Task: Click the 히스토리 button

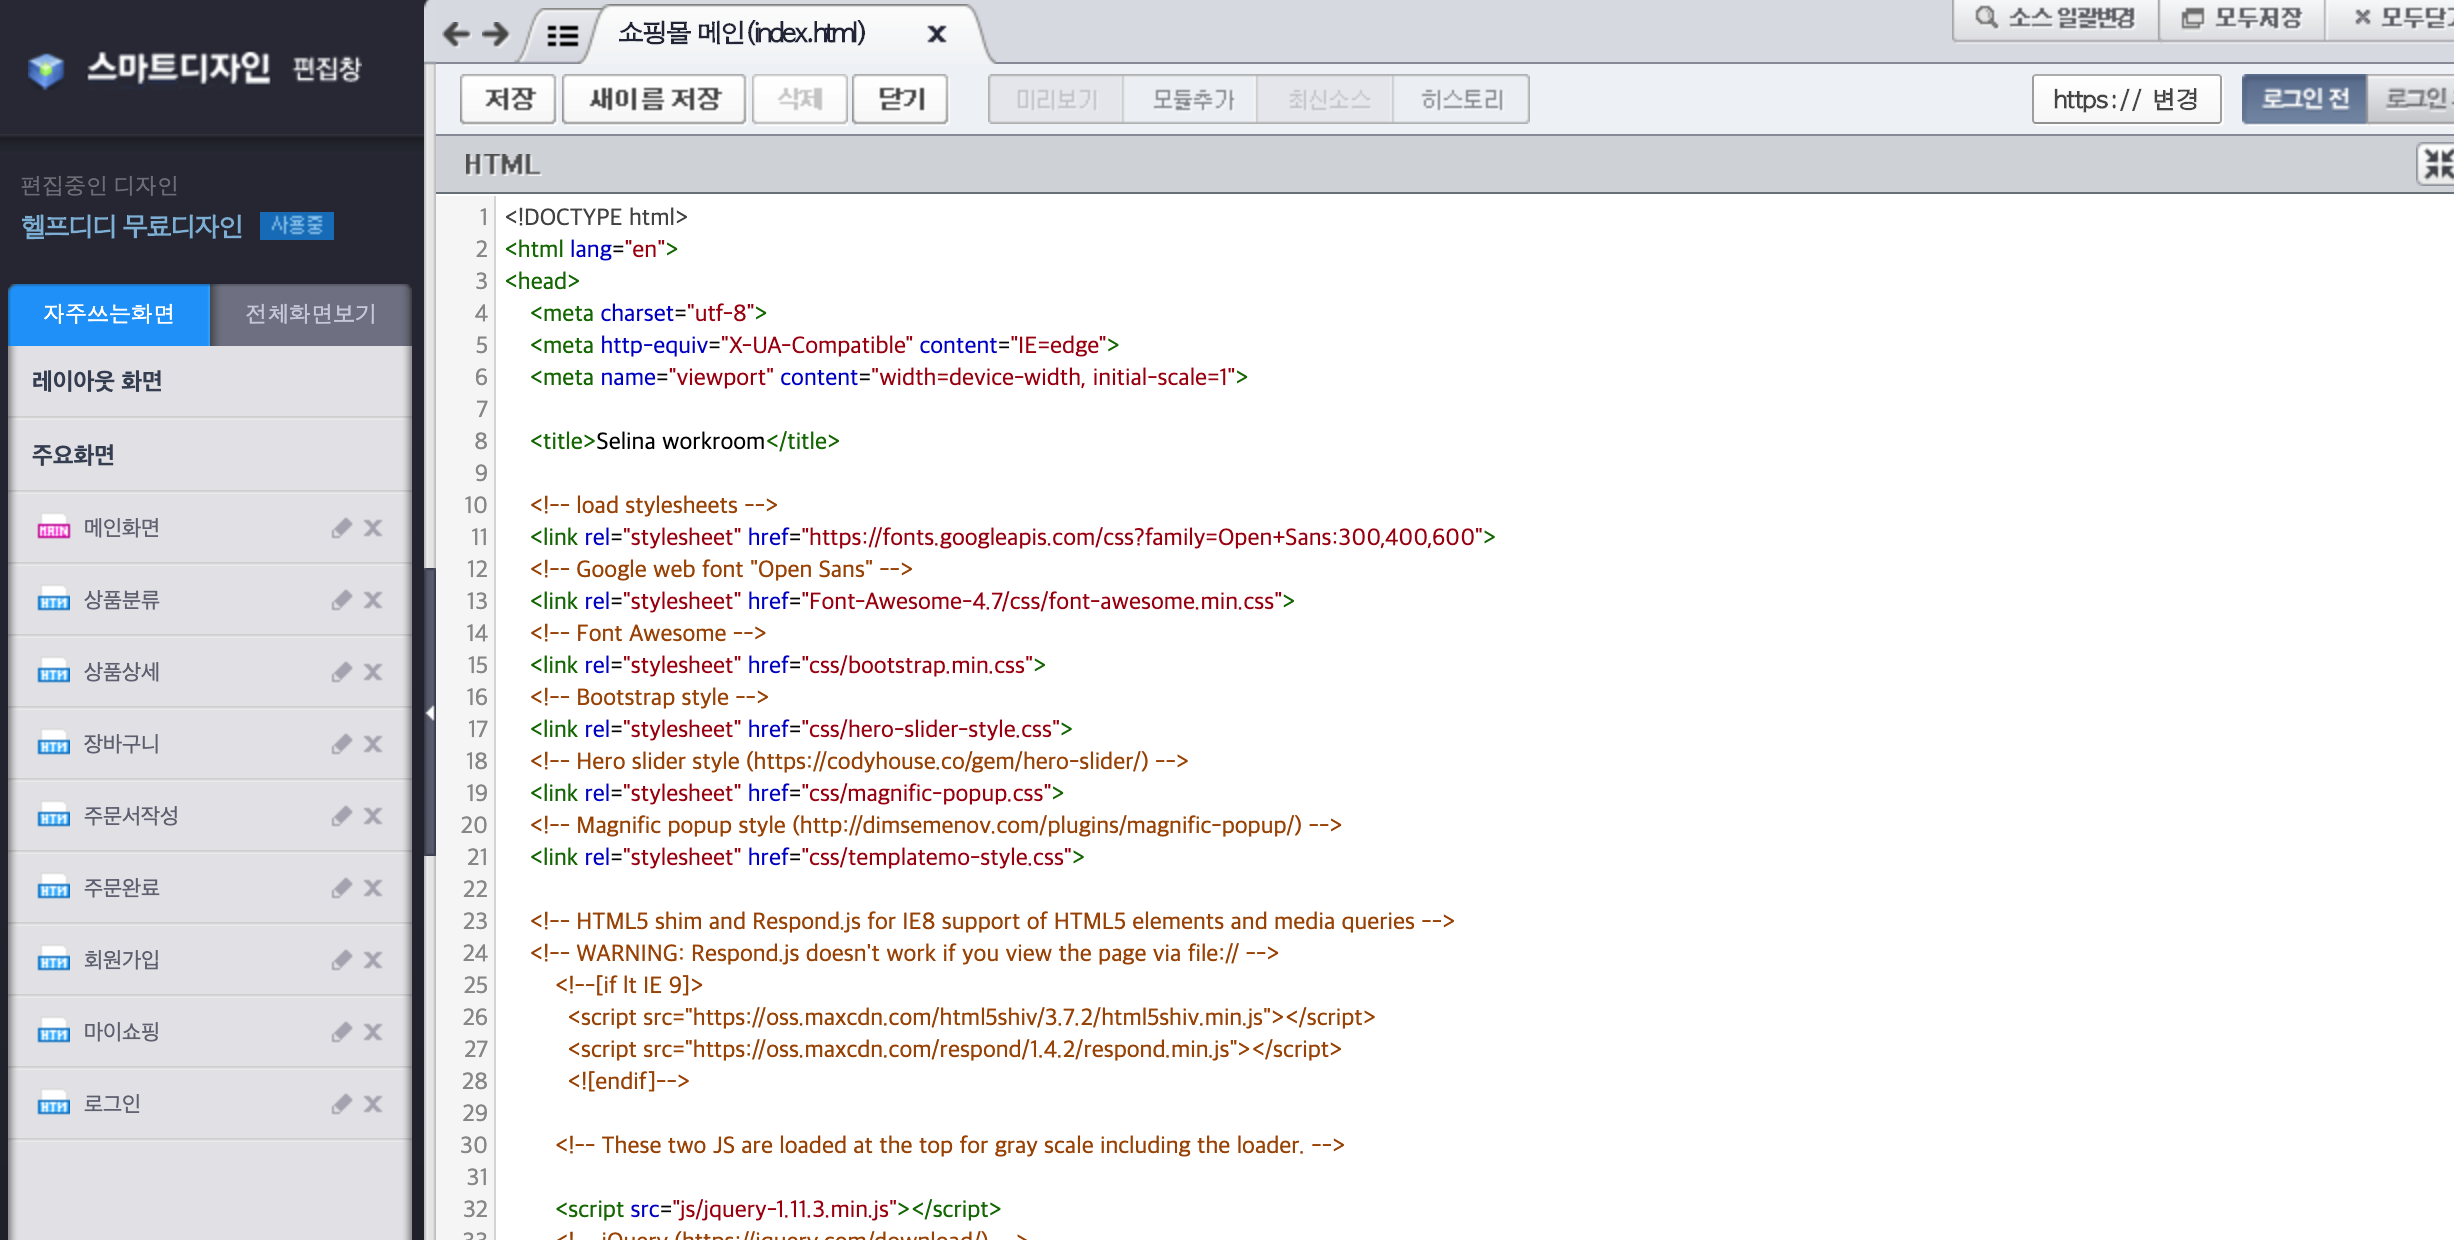Action: (1461, 99)
